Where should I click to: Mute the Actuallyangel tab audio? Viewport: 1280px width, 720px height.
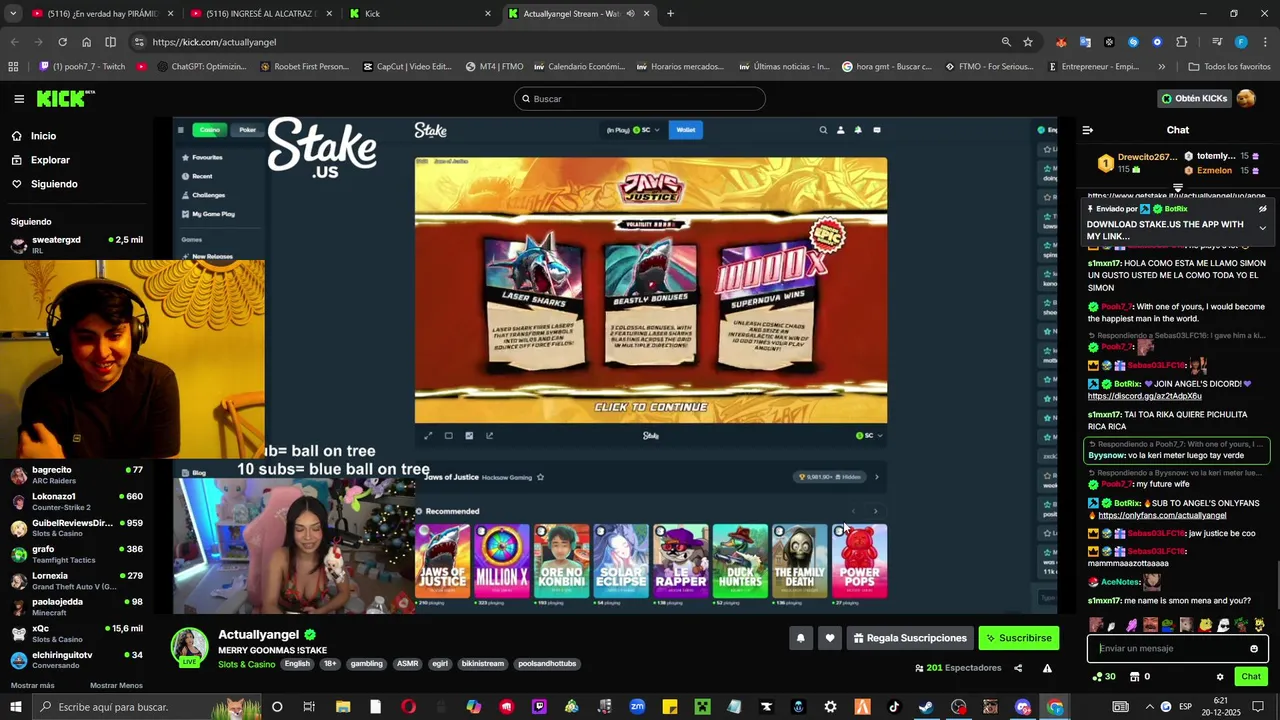point(630,14)
